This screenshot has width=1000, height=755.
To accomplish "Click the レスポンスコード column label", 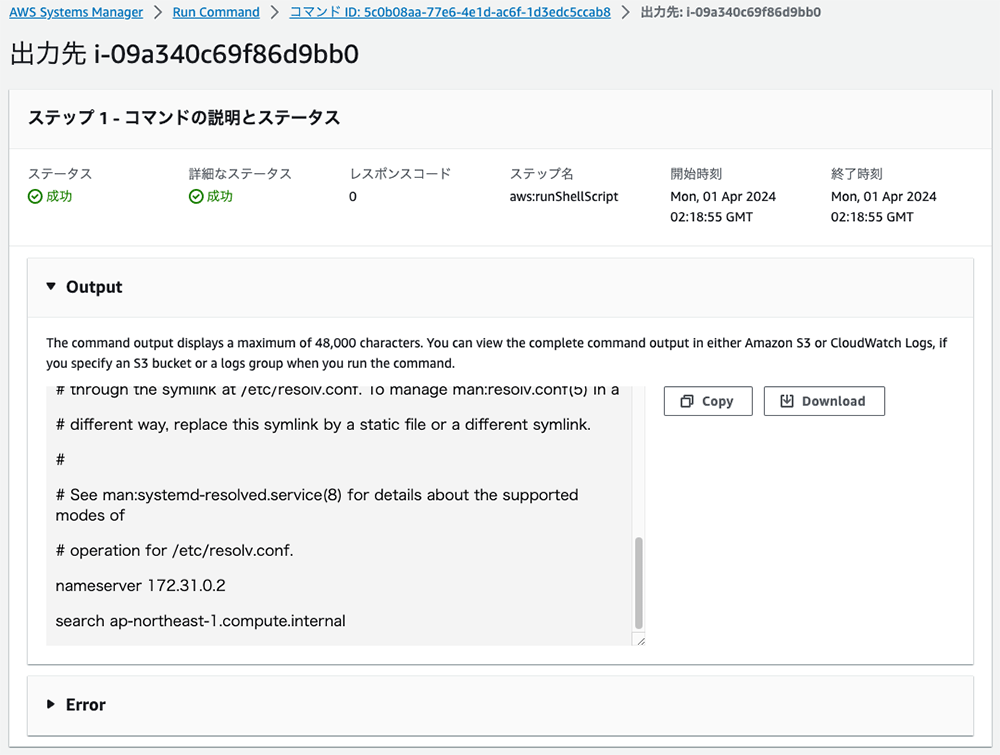I will (400, 173).
